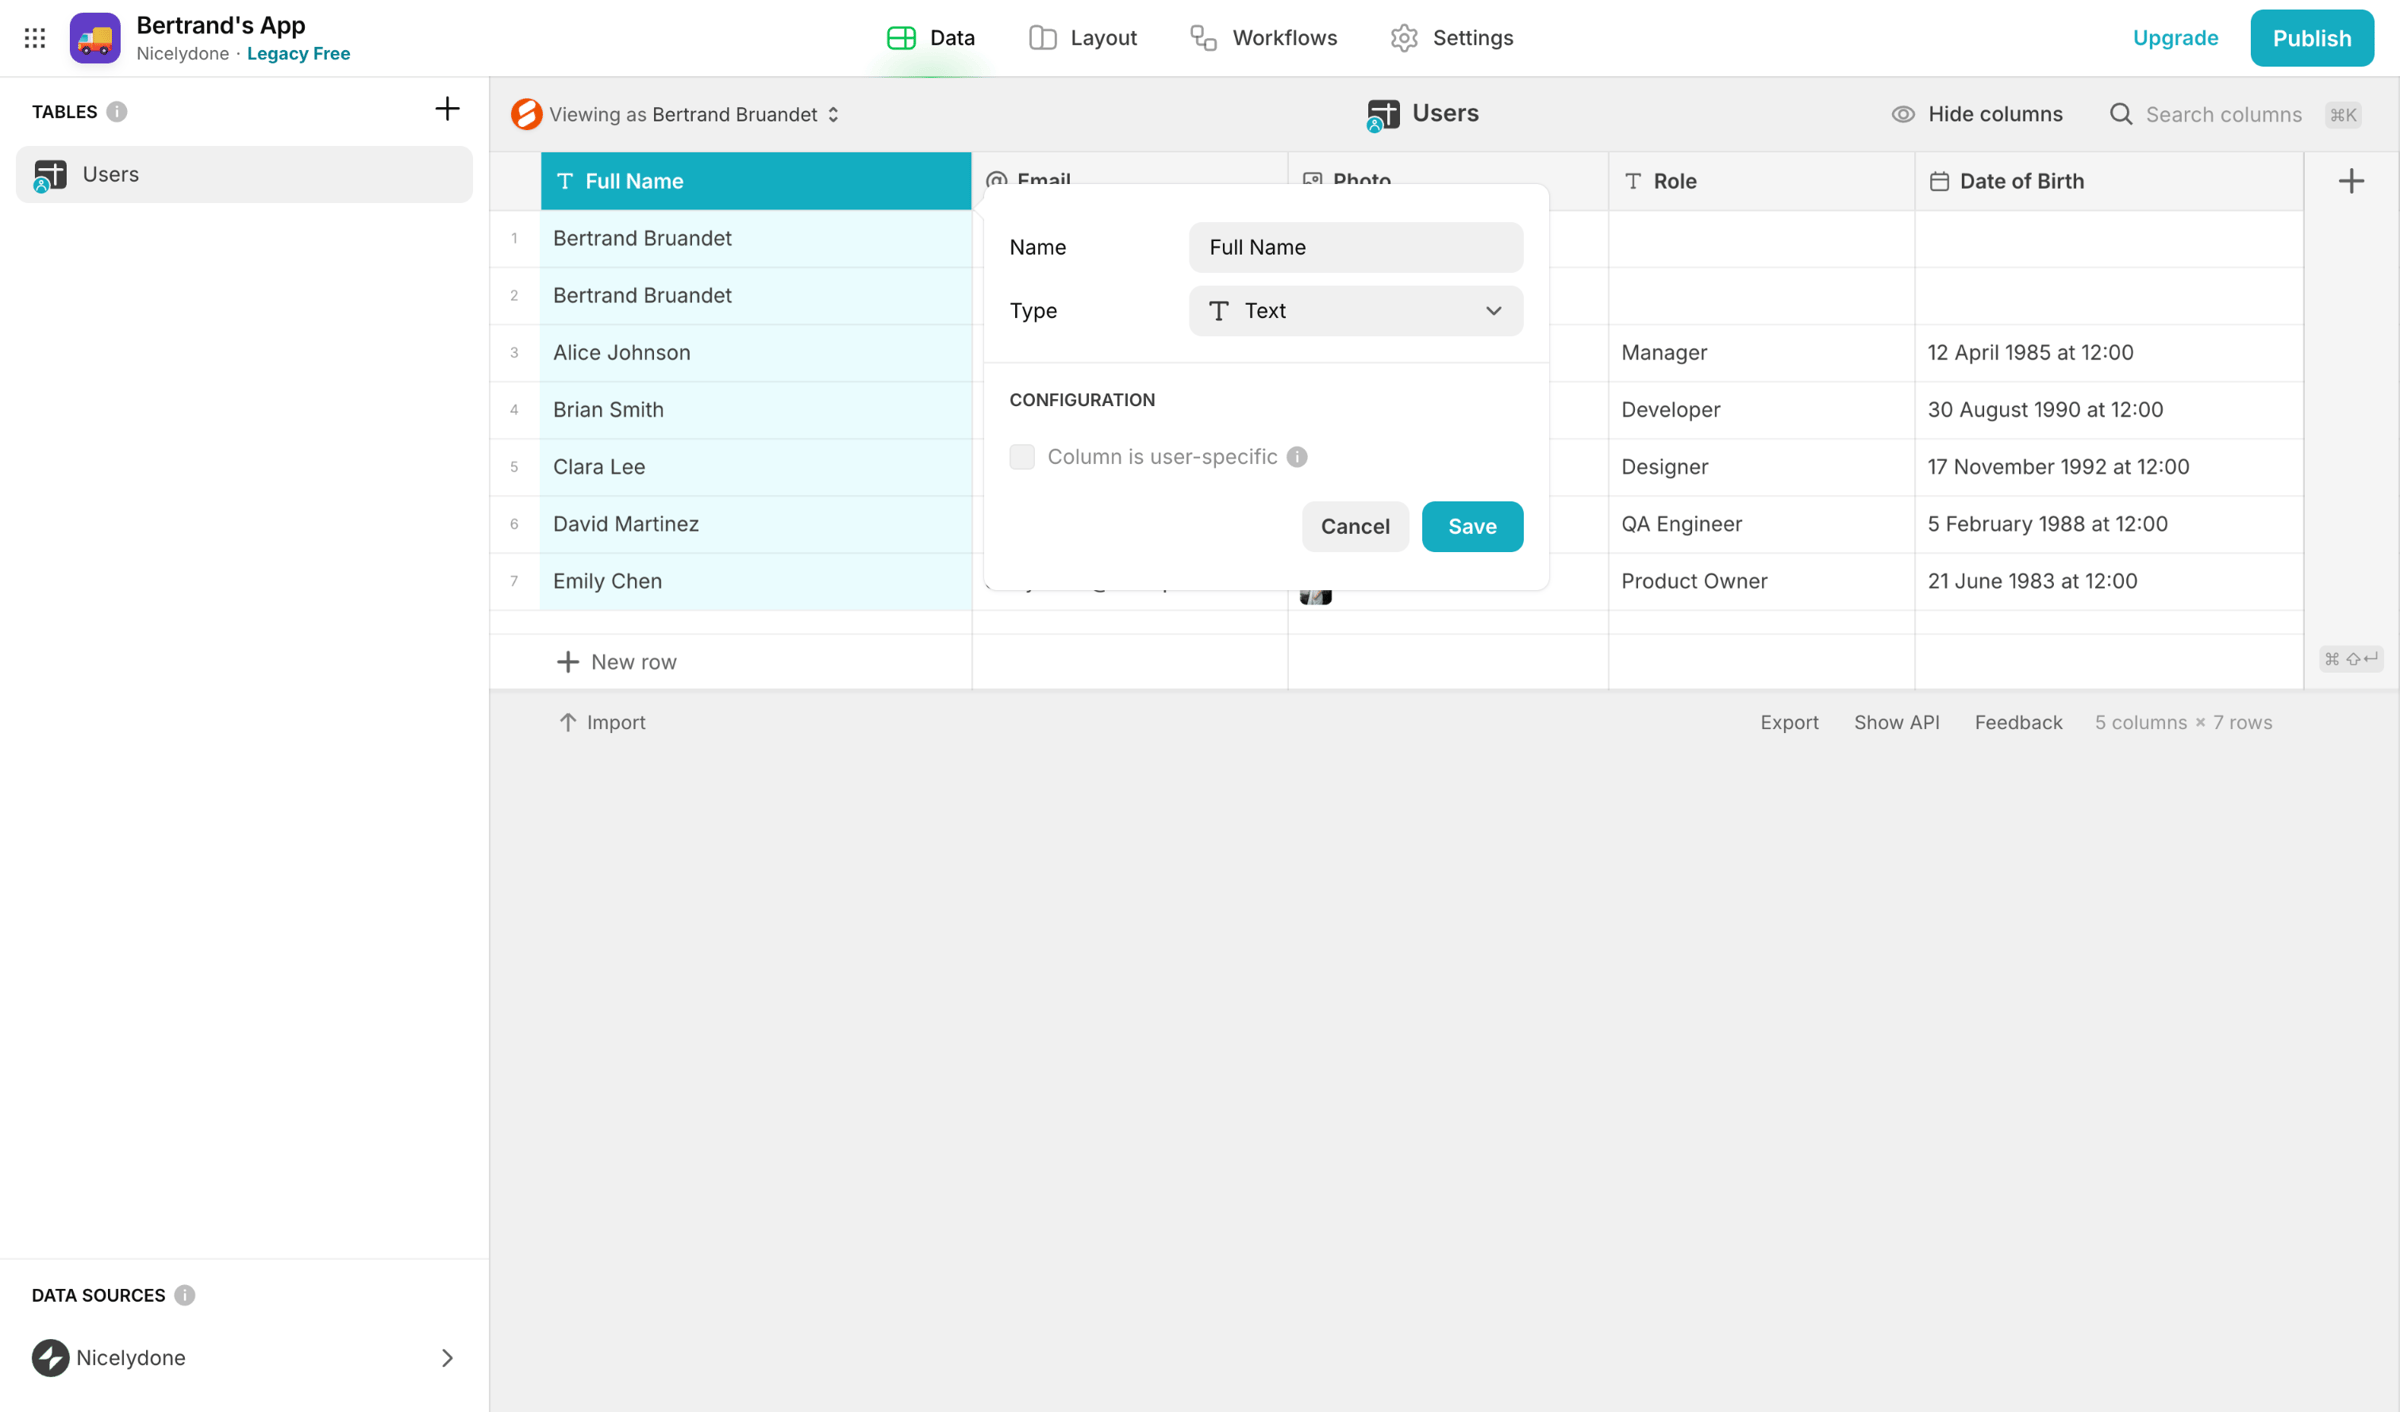Select the Product Owner role cell

pyautogui.click(x=1761, y=581)
